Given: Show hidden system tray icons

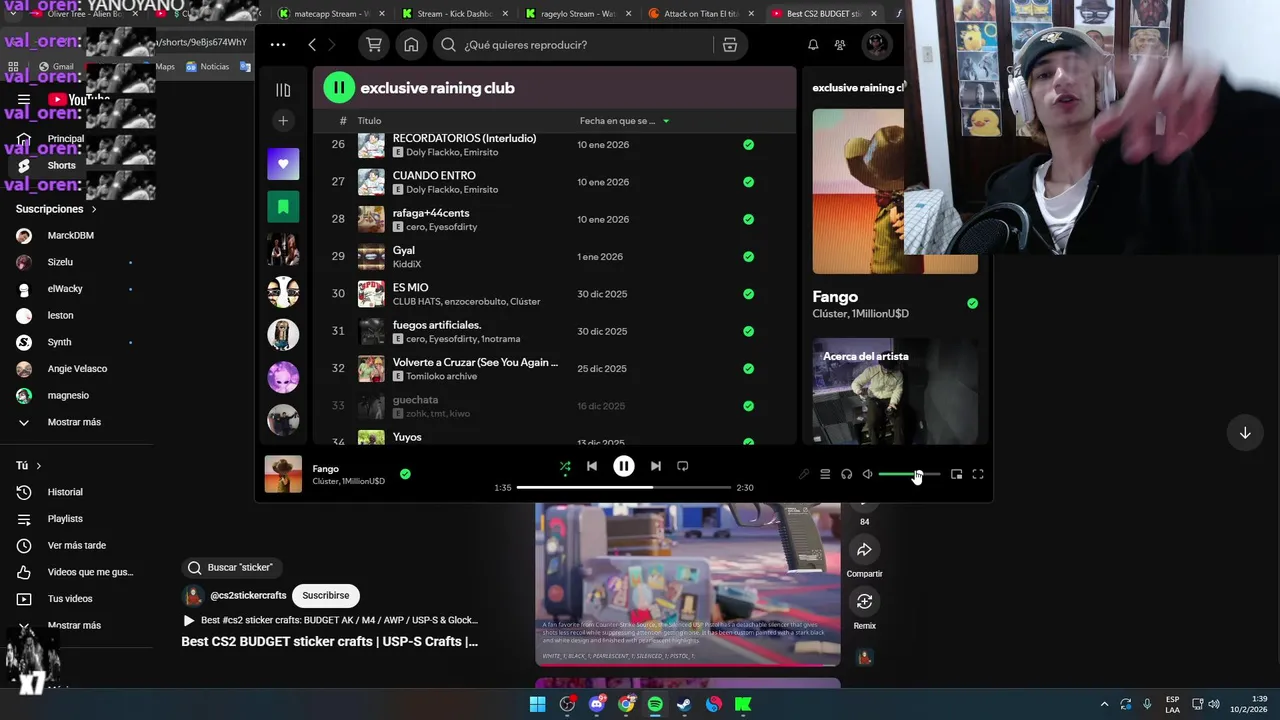Looking at the screenshot, I should click(1104, 704).
